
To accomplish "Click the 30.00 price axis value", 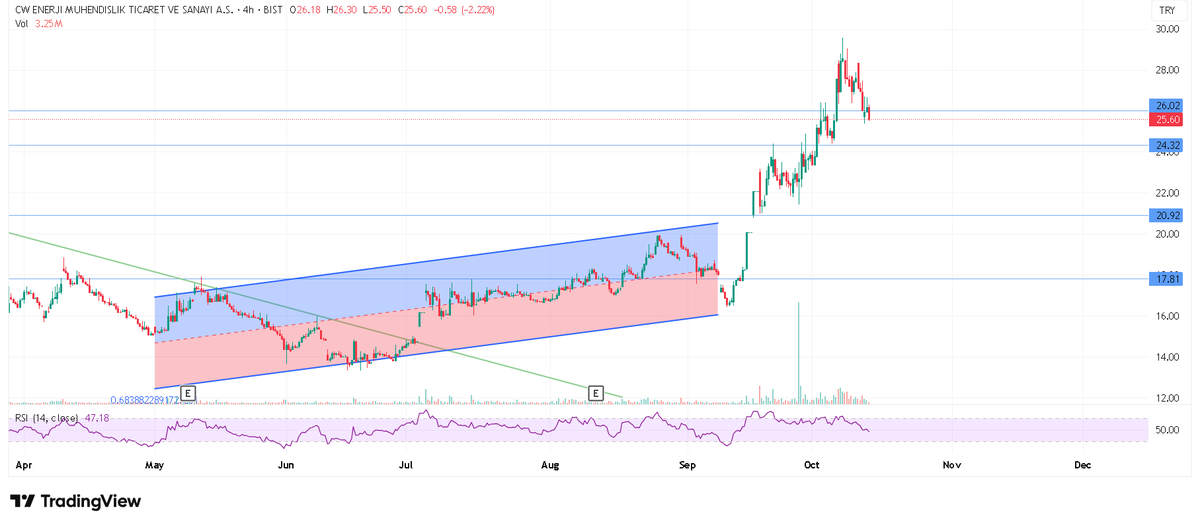I will pyautogui.click(x=1167, y=29).
